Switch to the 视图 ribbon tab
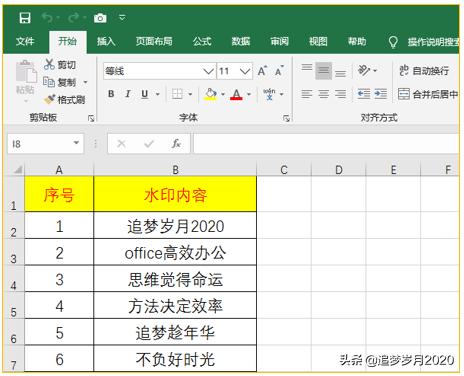Viewport: 464px width, 376px height. (x=318, y=41)
